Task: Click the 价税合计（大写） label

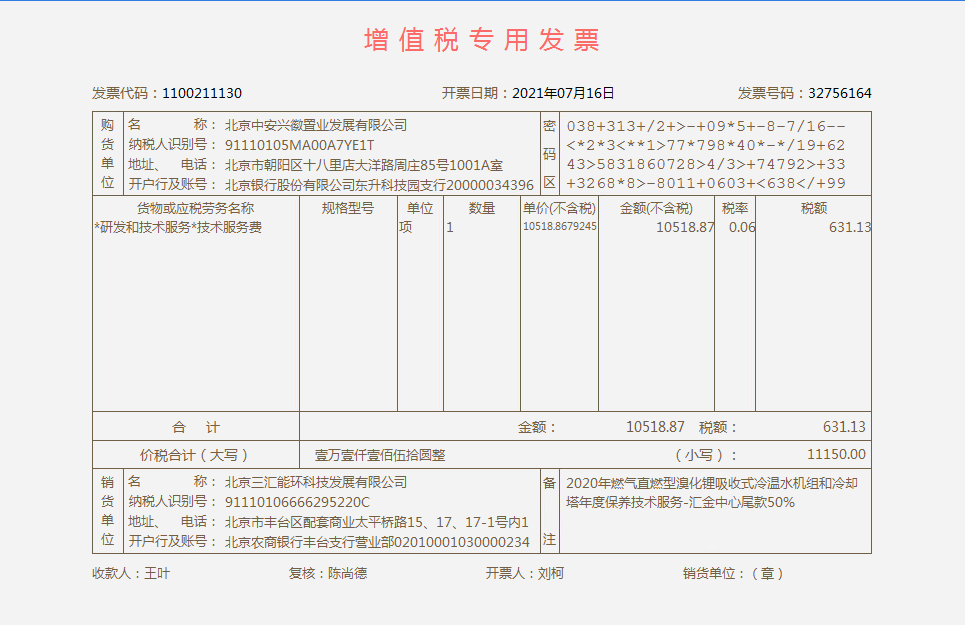Action: 196,455
